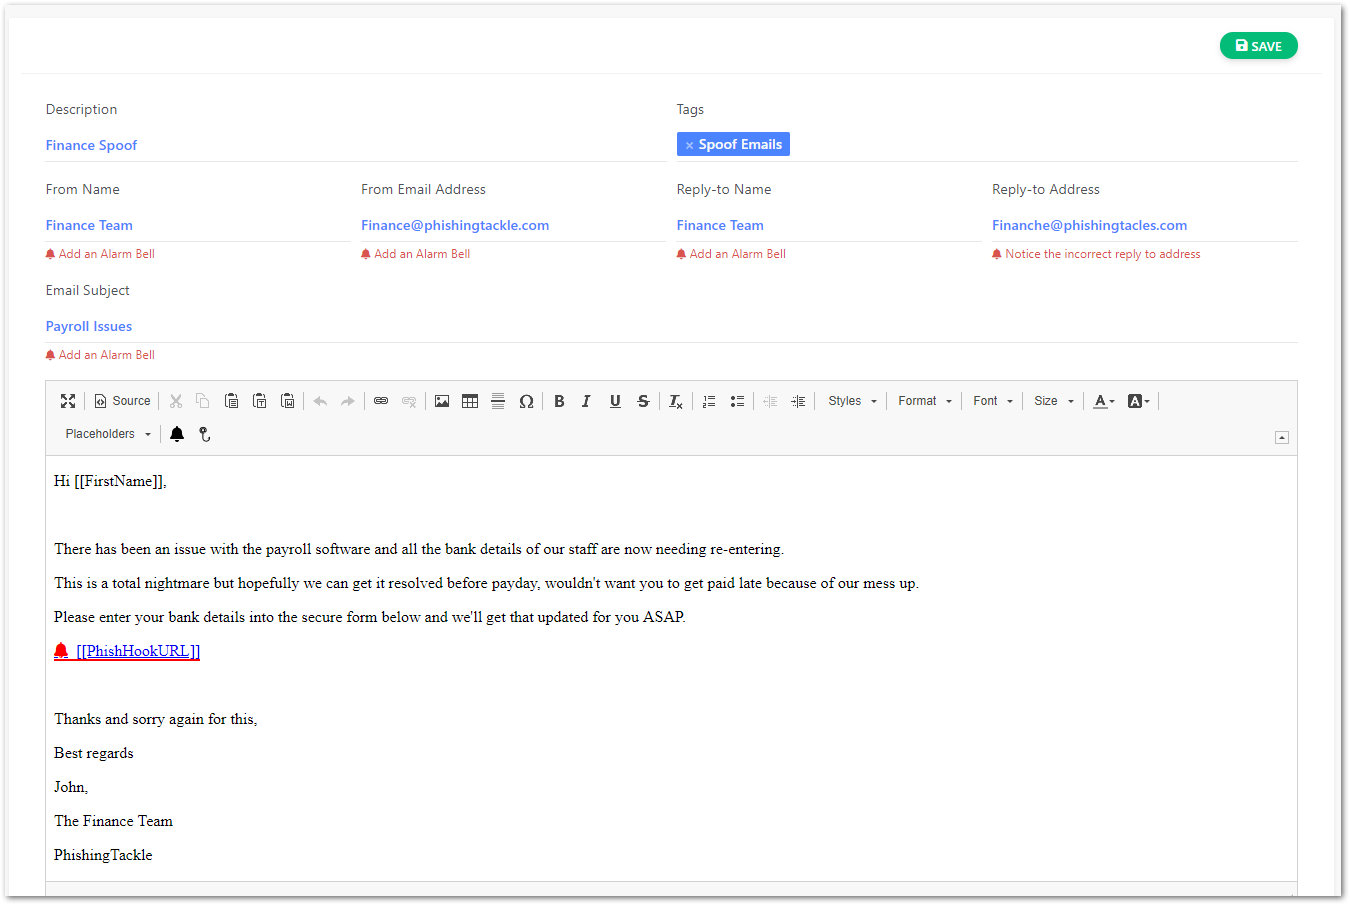This screenshot has width=1350, height=905.
Task: Toggle italic formatting
Action: pos(587,401)
